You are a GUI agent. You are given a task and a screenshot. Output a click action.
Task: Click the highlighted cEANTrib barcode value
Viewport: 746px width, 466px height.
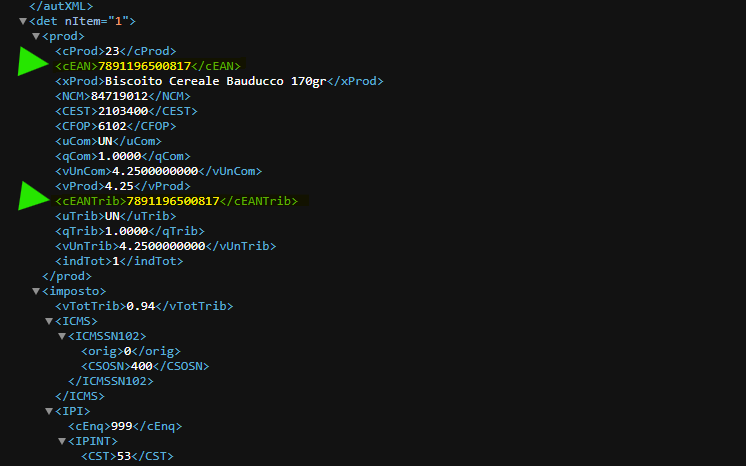coord(173,201)
